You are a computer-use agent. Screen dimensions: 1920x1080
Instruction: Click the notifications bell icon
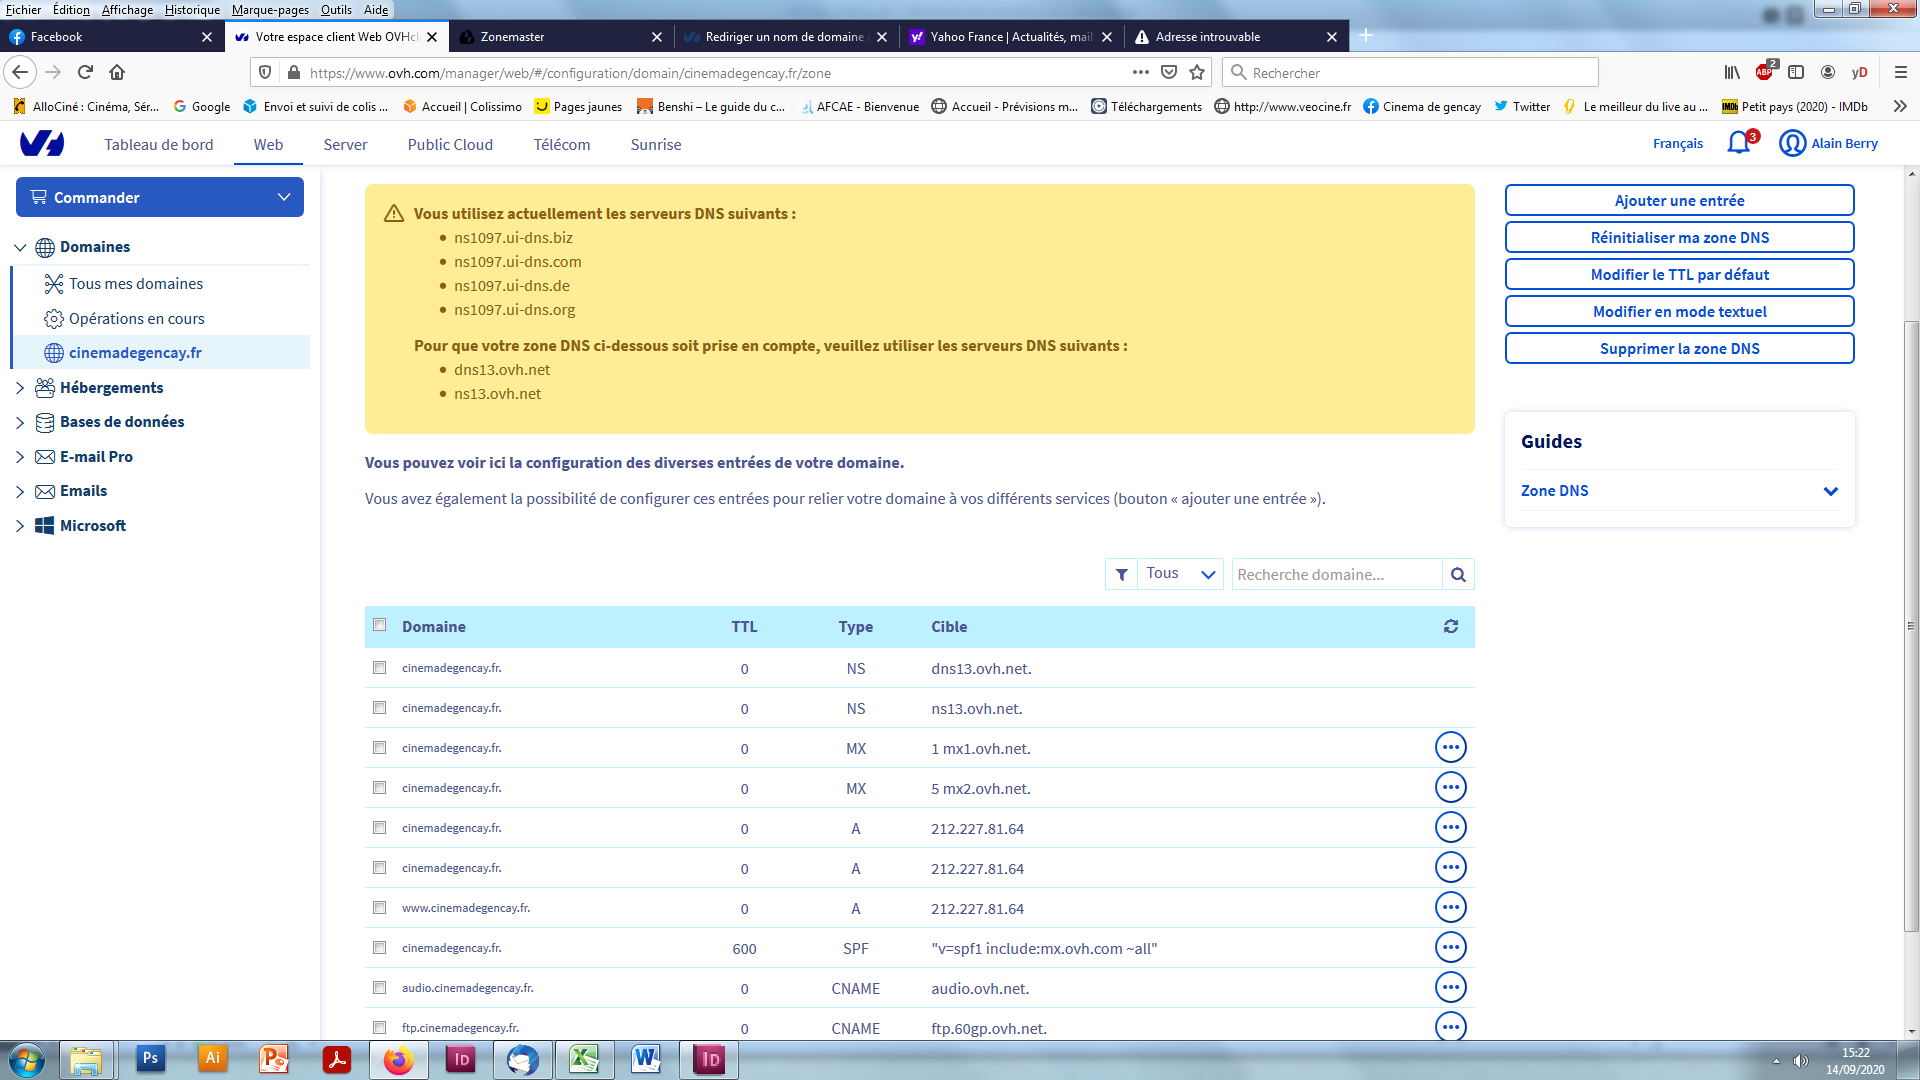tap(1739, 143)
